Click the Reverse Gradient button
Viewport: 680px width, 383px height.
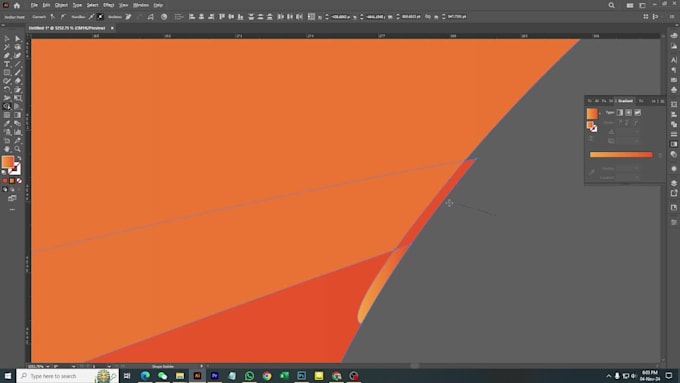point(590,139)
